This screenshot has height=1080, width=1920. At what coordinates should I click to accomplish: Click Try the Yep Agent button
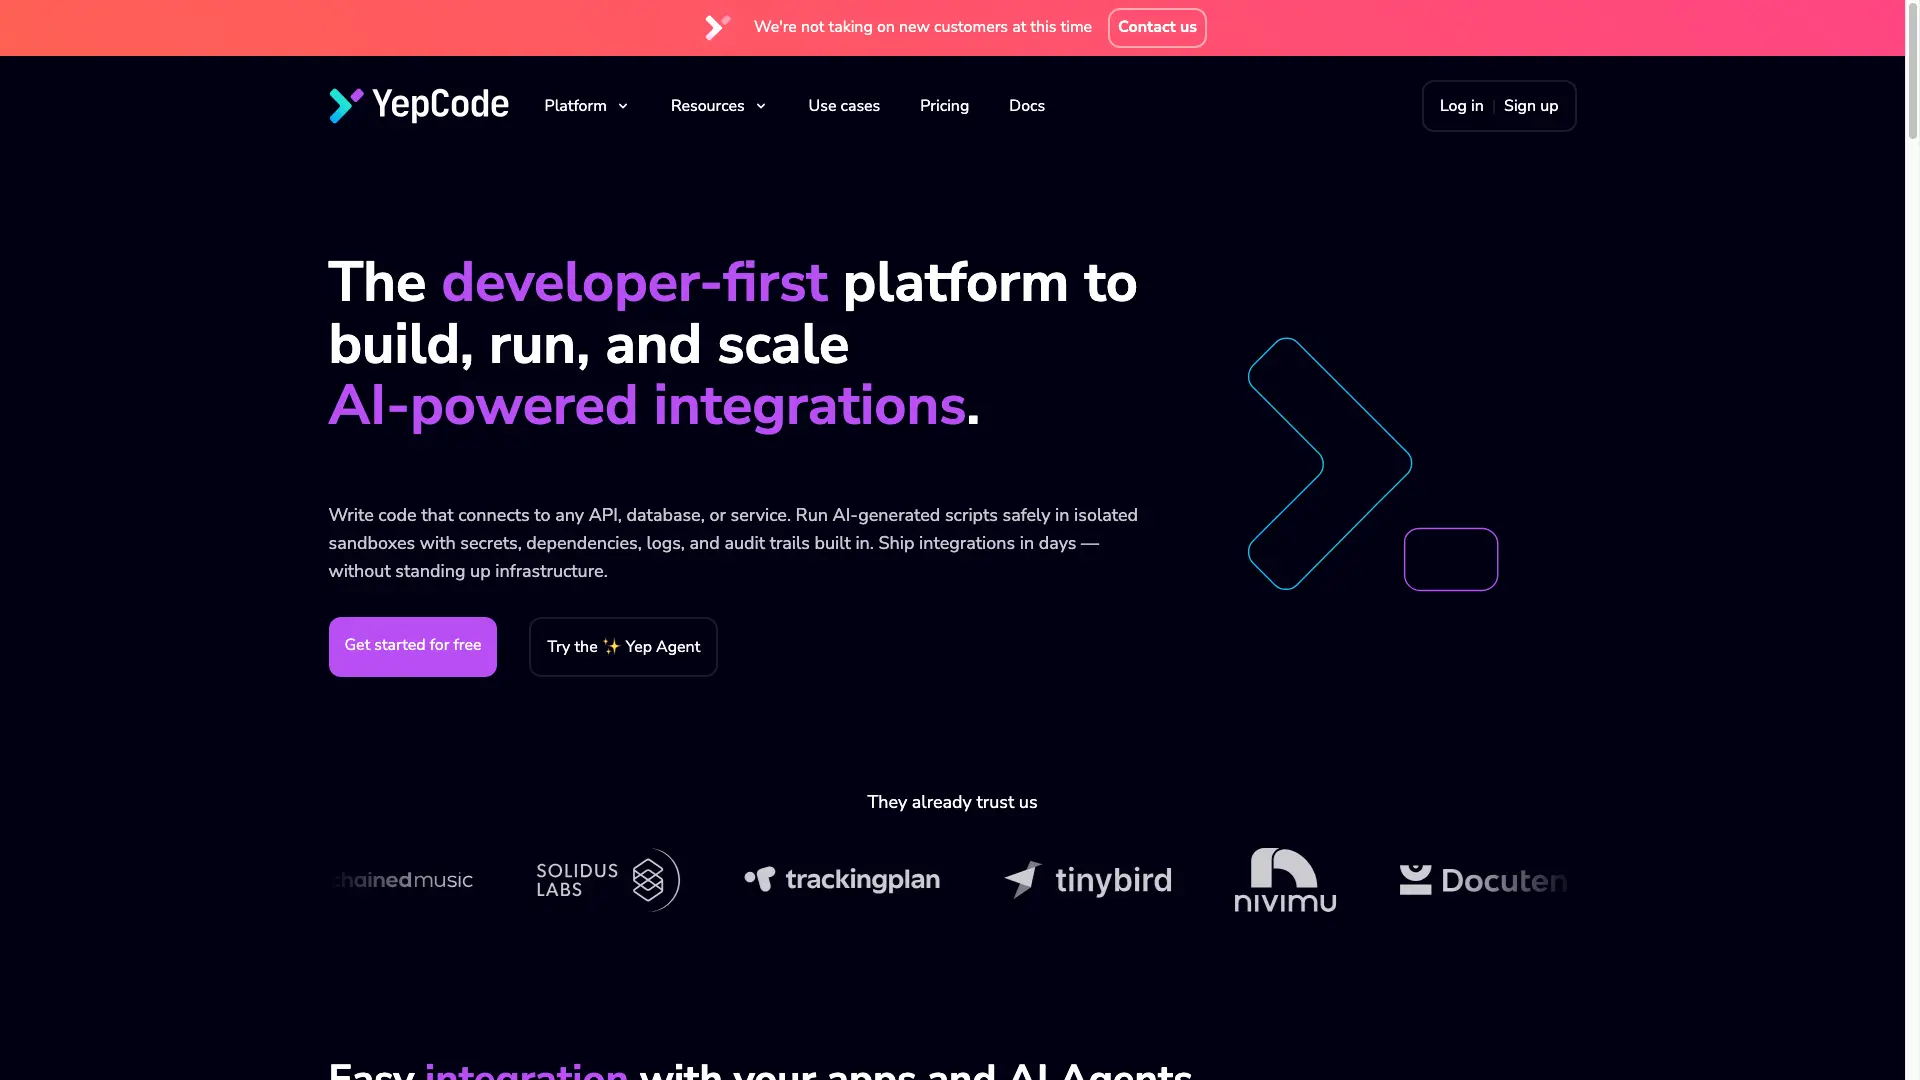[x=623, y=647]
